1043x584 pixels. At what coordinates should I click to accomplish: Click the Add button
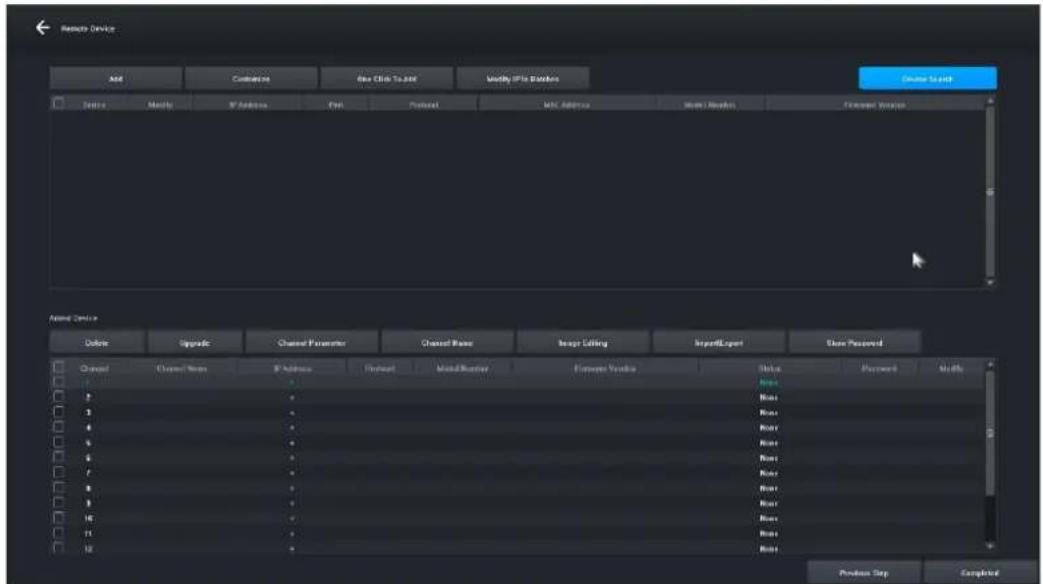(x=116, y=78)
